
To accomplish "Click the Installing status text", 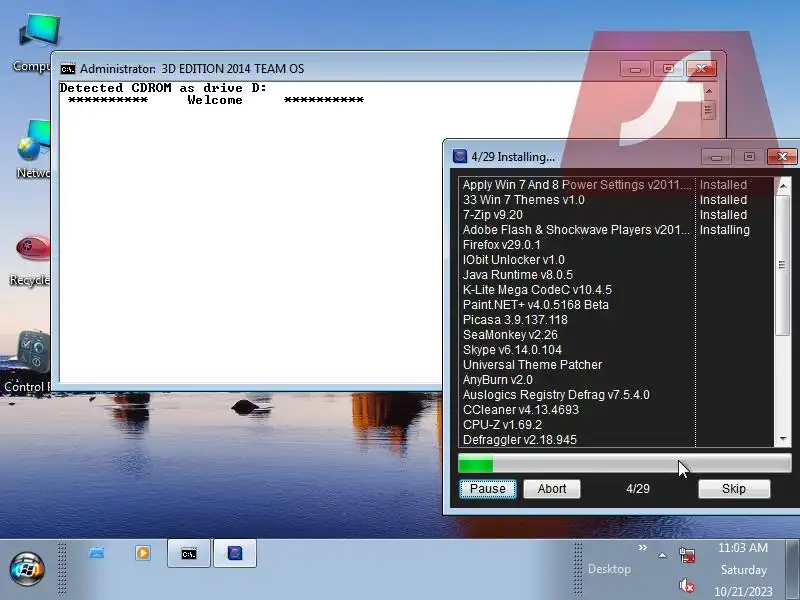I will pyautogui.click(x=724, y=230).
